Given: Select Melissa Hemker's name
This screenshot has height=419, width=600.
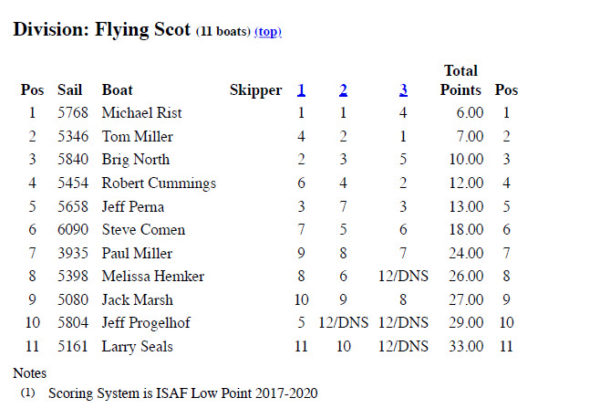Looking at the screenshot, I should (152, 276).
